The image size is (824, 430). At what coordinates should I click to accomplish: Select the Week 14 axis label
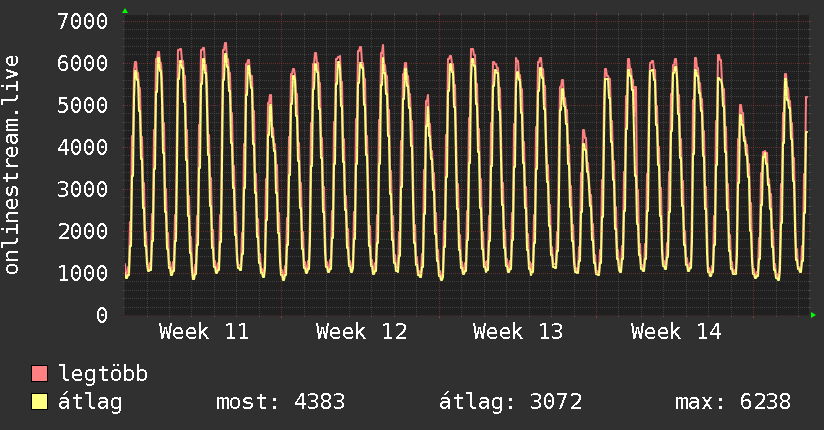(x=676, y=332)
